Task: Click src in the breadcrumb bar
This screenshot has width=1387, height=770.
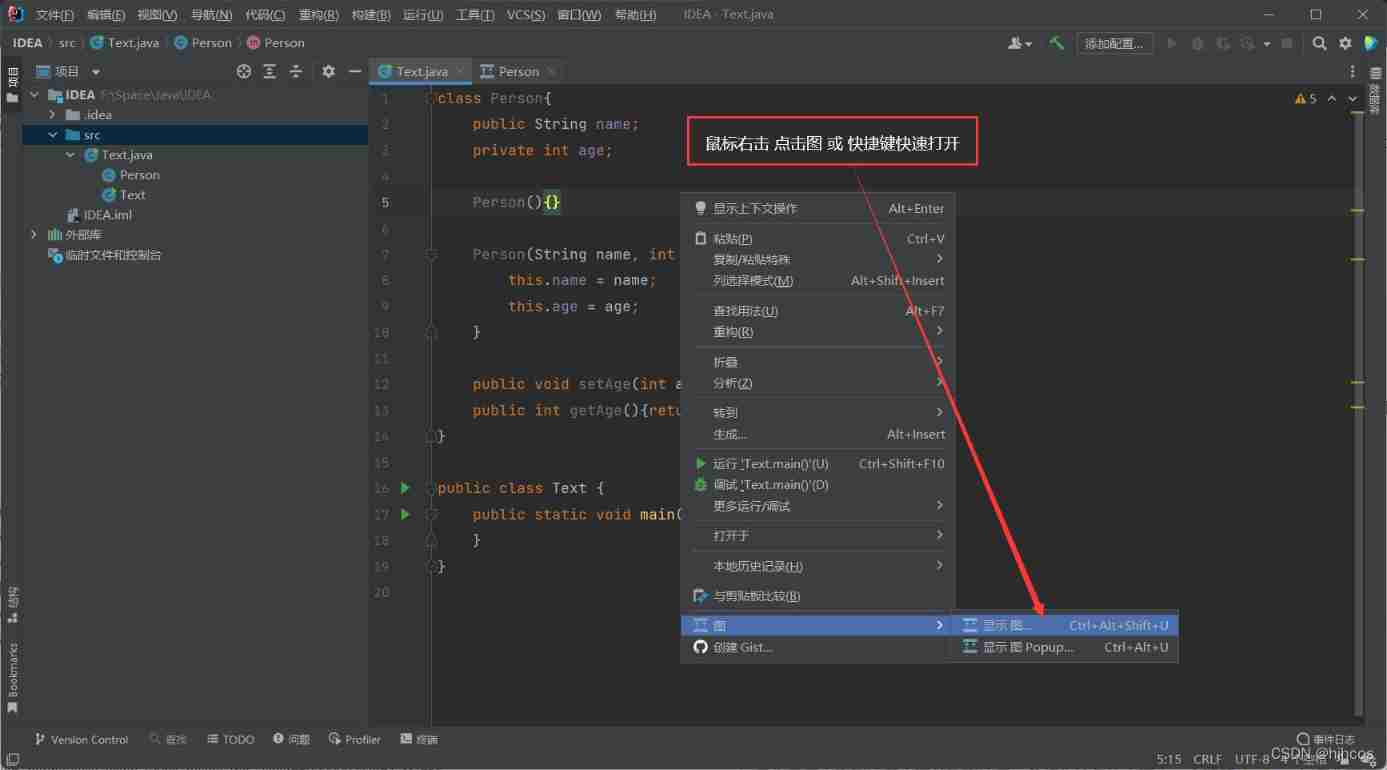Action: (x=67, y=43)
